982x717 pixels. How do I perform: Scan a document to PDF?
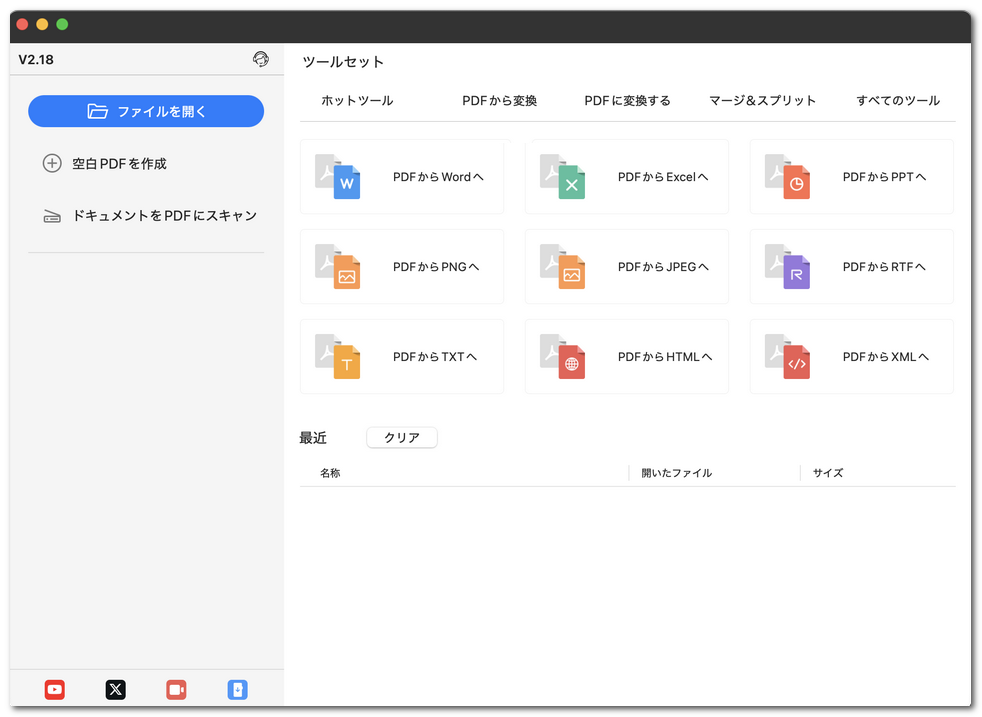coord(145,215)
